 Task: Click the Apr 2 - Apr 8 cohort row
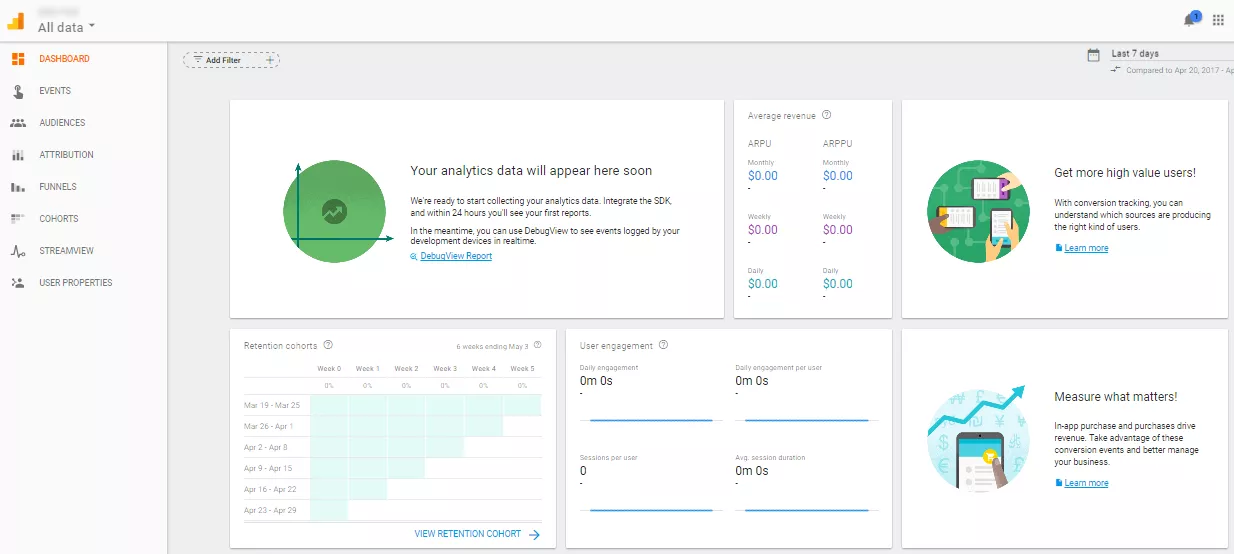coord(393,447)
